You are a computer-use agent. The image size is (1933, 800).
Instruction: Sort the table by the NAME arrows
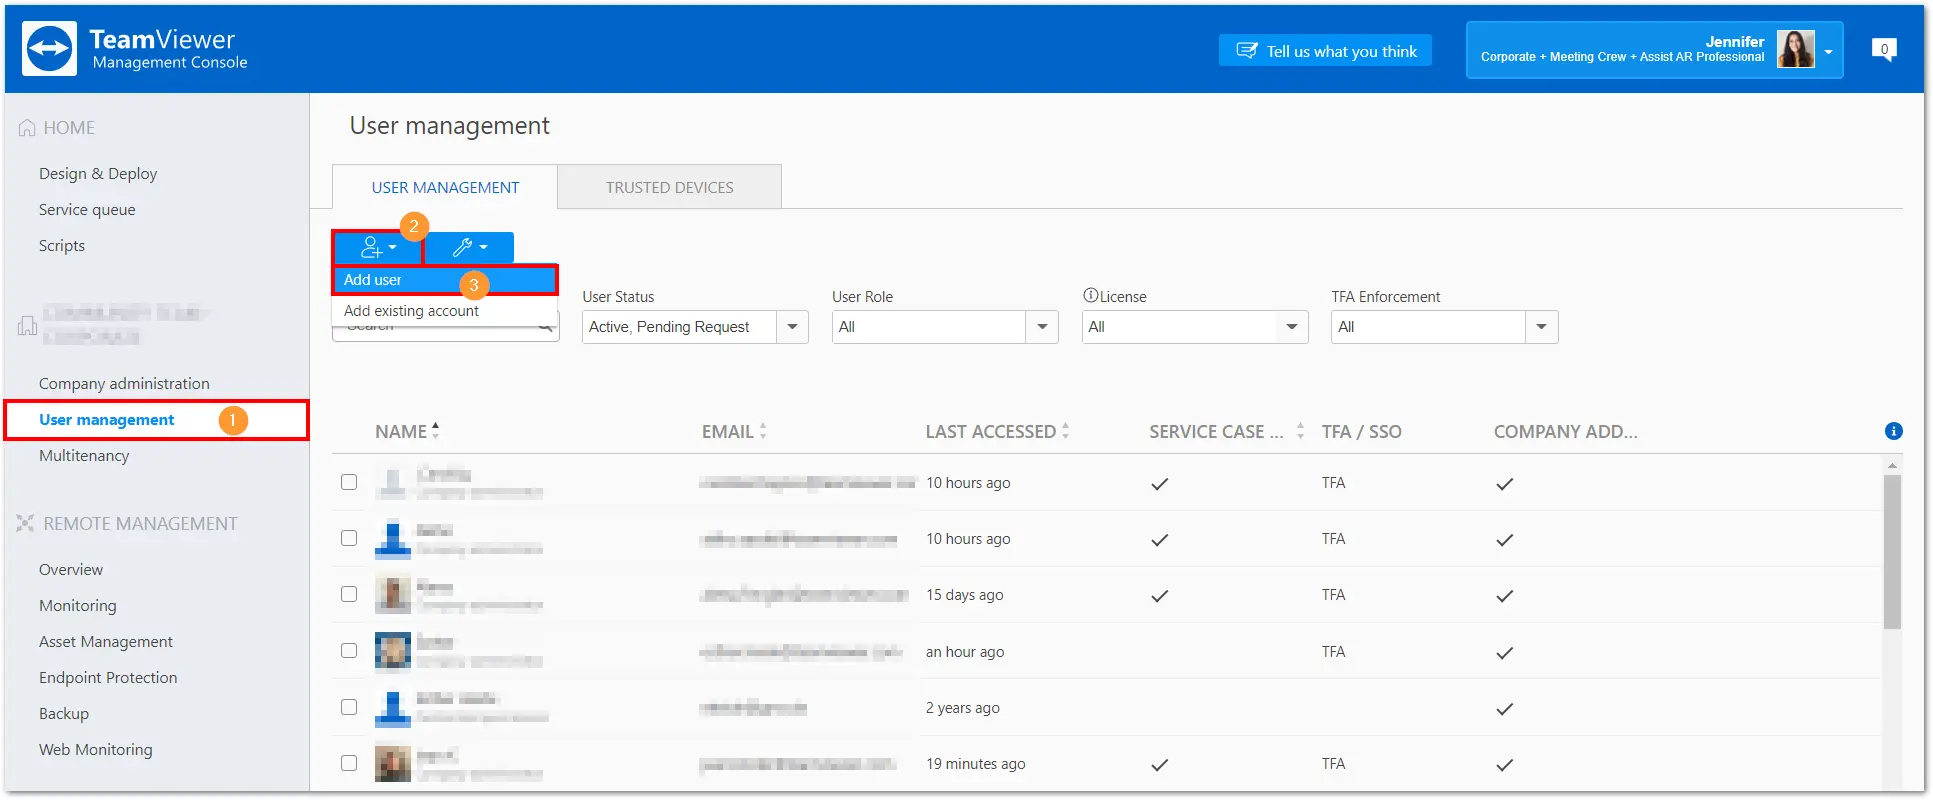[436, 431]
